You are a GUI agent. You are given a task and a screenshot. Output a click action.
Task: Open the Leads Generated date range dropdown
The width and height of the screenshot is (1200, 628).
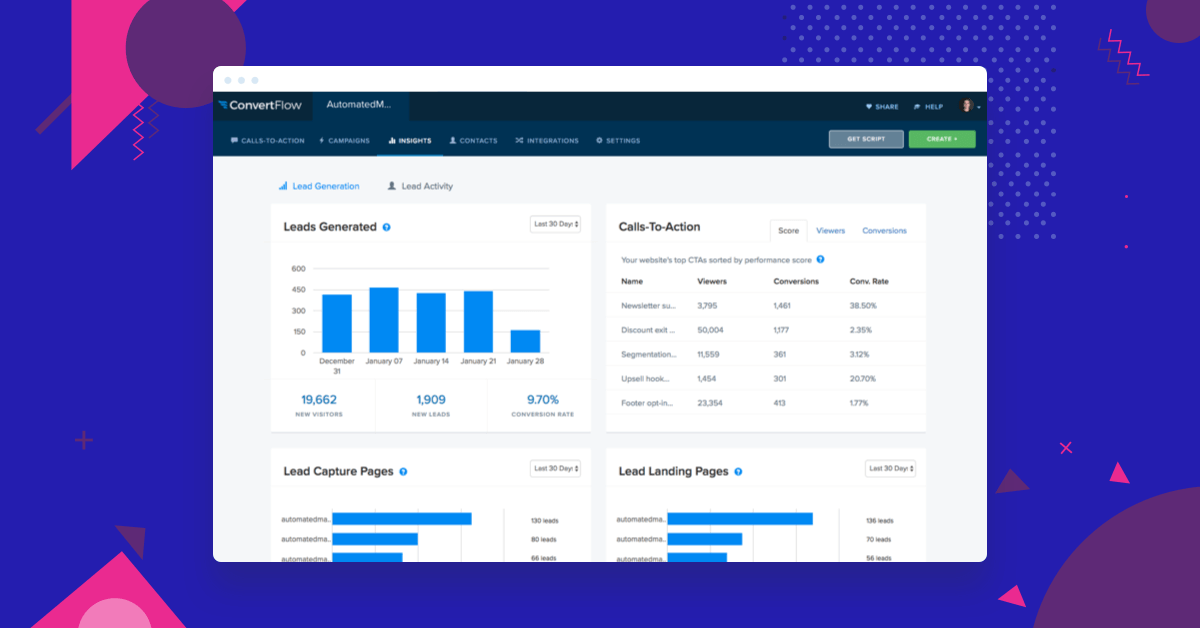(x=555, y=224)
